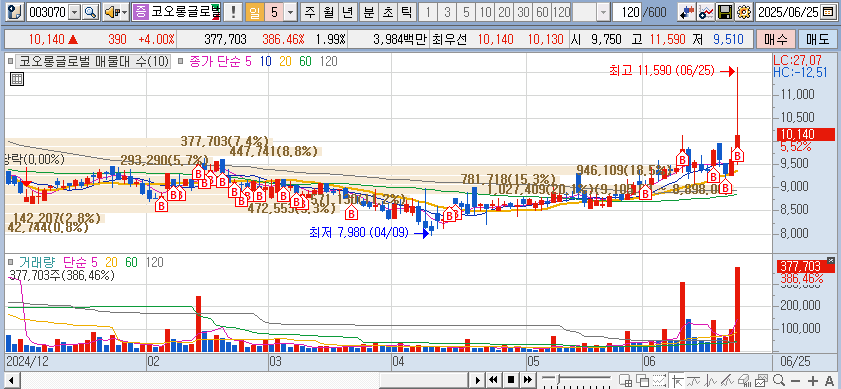Click the 매수 buy button
The height and width of the screenshot is (389, 841).
point(776,39)
